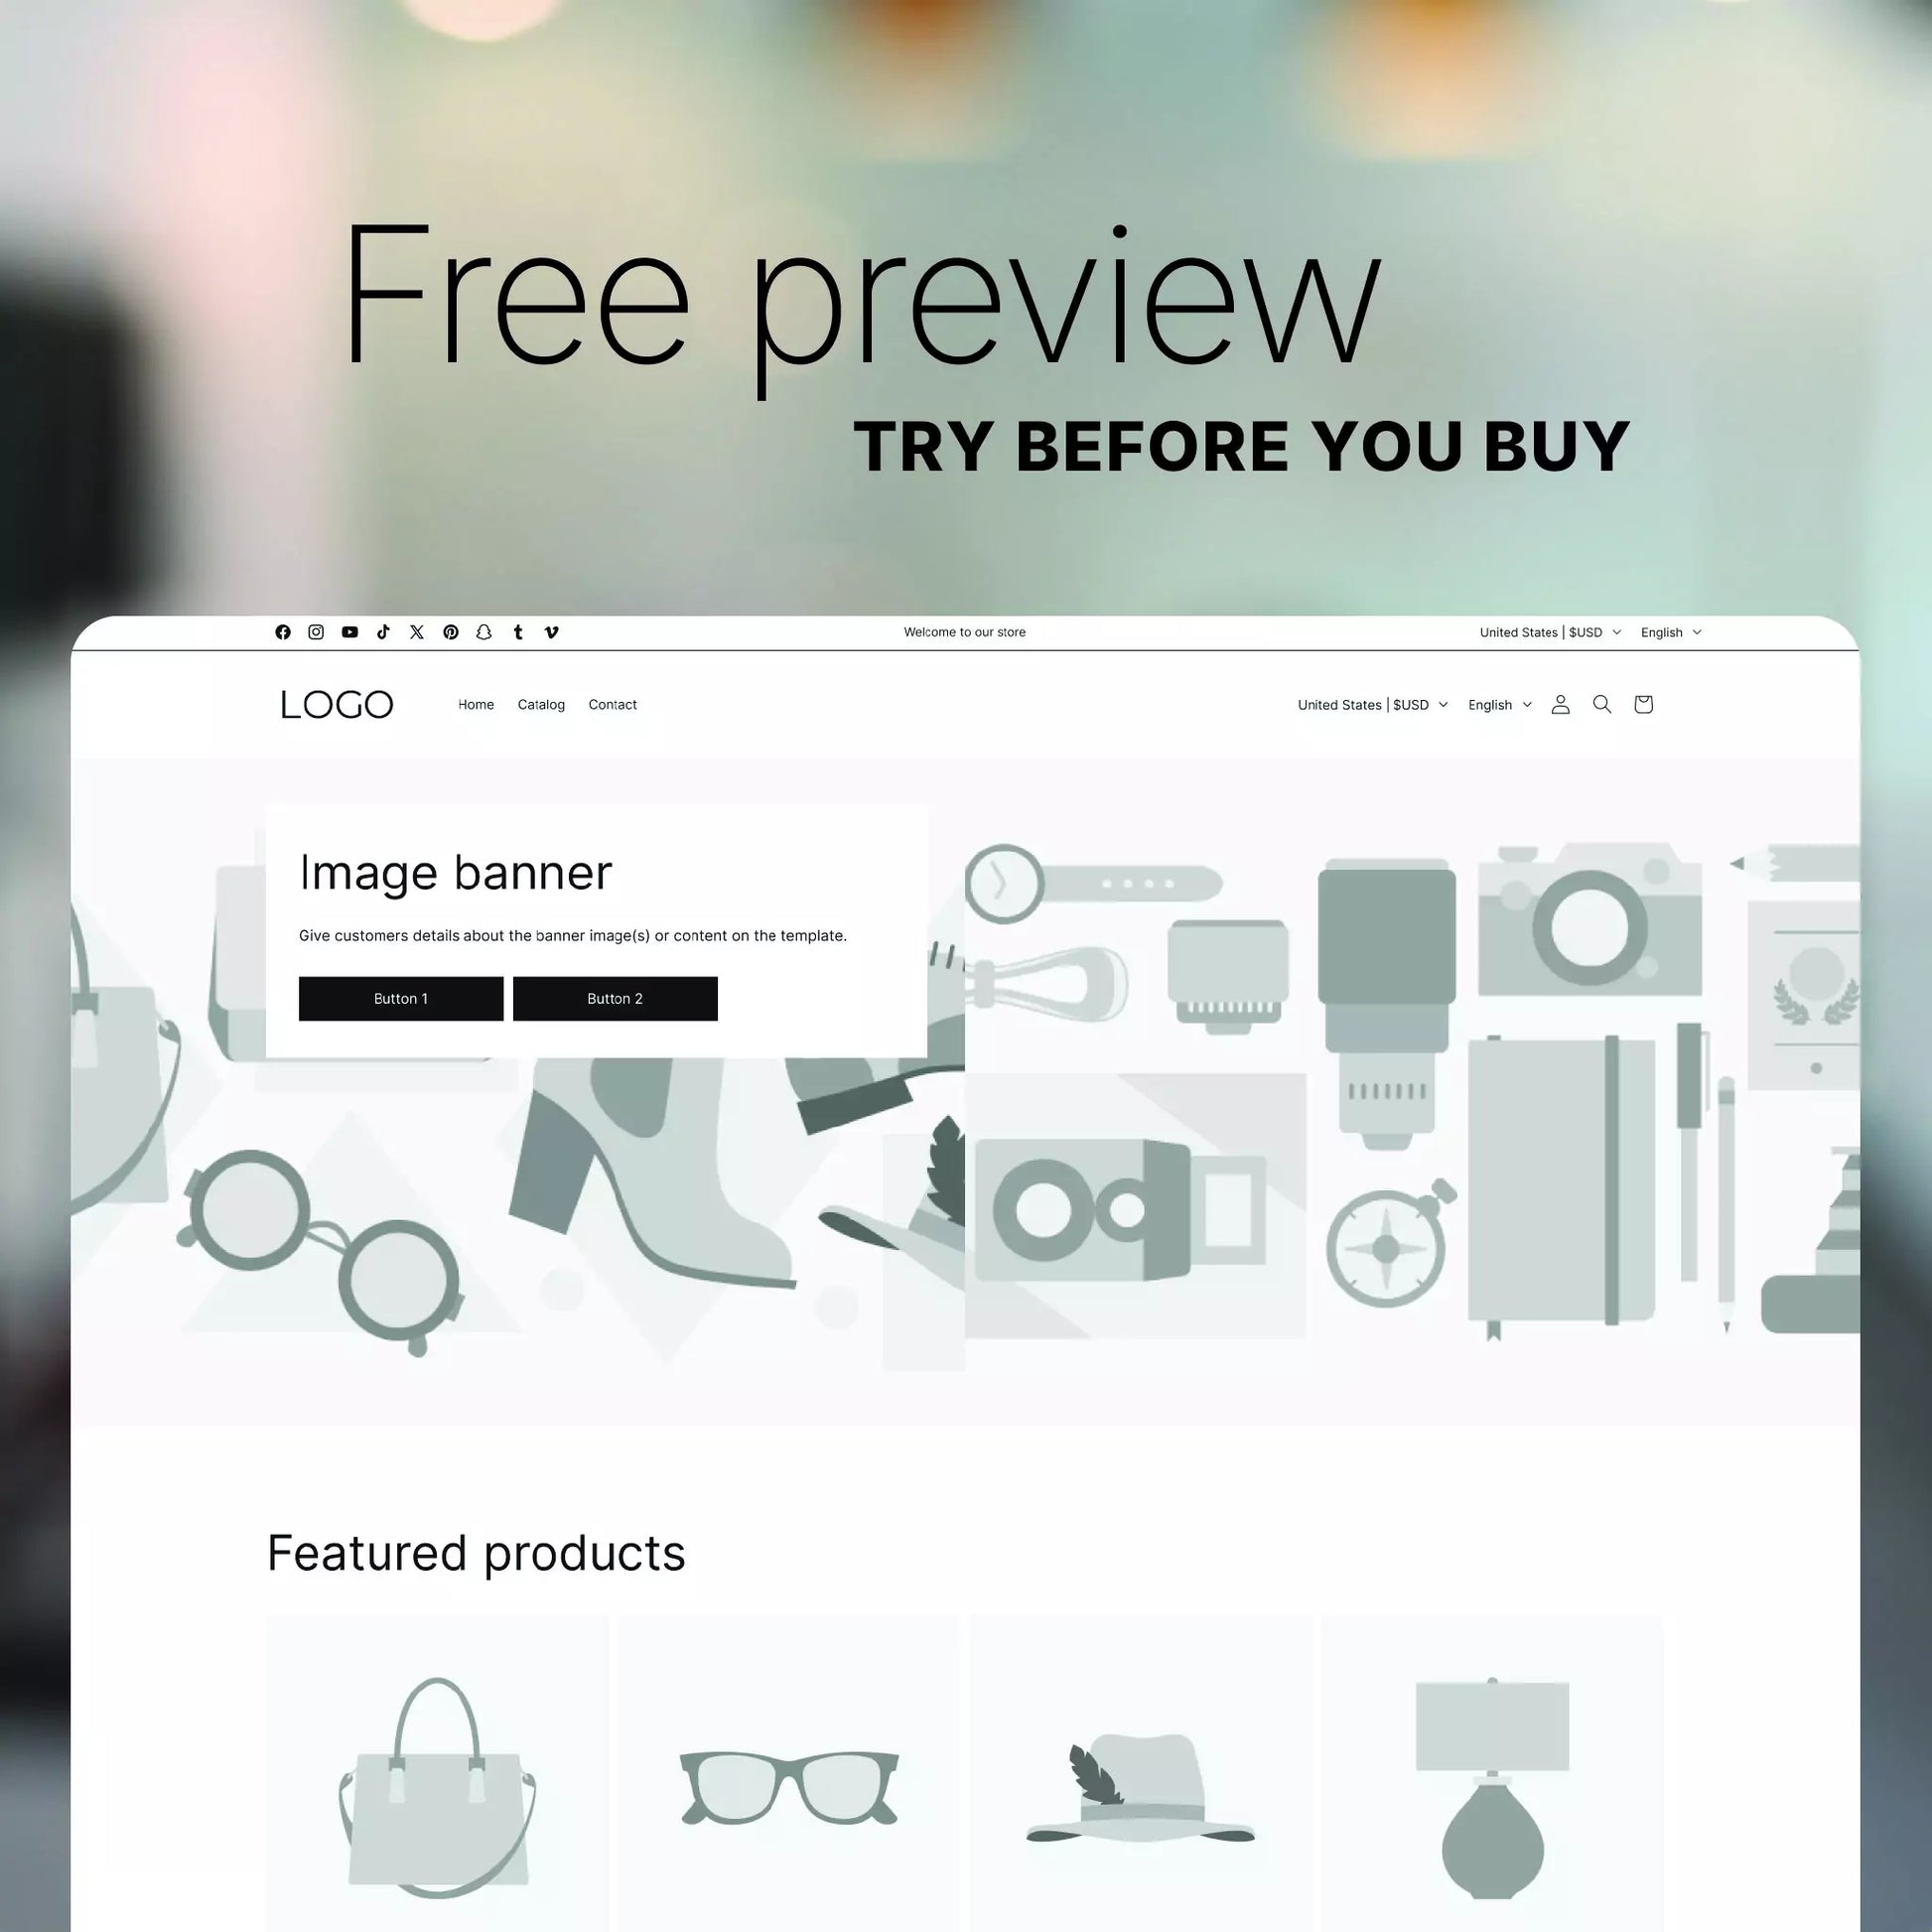
Task: Expand the English language dropdown
Action: [x=1498, y=704]
